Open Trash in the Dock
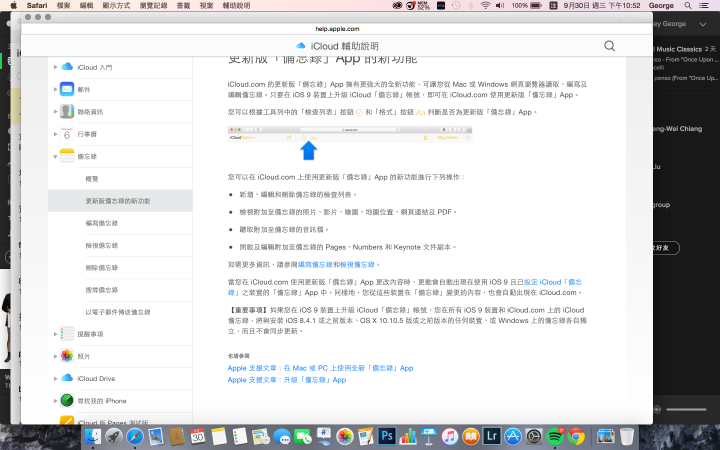The image size is (720, 450). tap(627, 436)
